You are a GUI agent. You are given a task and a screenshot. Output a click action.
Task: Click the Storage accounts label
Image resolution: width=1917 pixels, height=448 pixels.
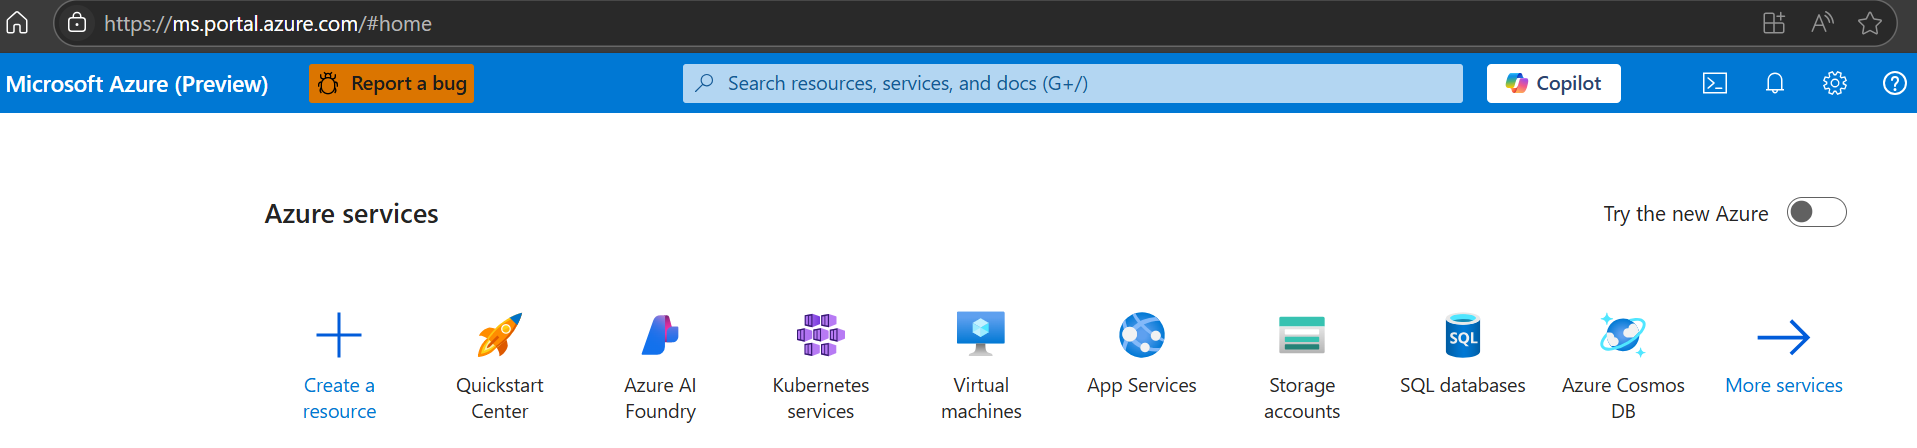pos(1302,398)
